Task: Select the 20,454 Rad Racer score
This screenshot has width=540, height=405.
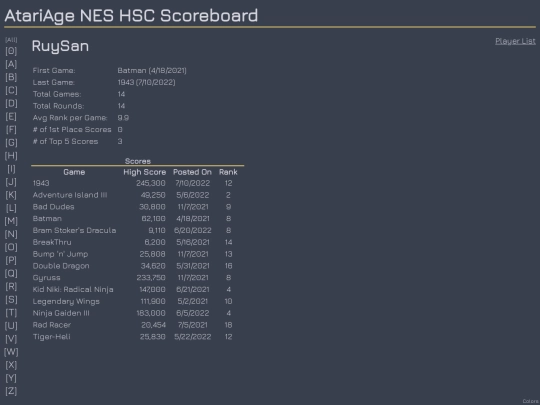Action: click(153, 325)
